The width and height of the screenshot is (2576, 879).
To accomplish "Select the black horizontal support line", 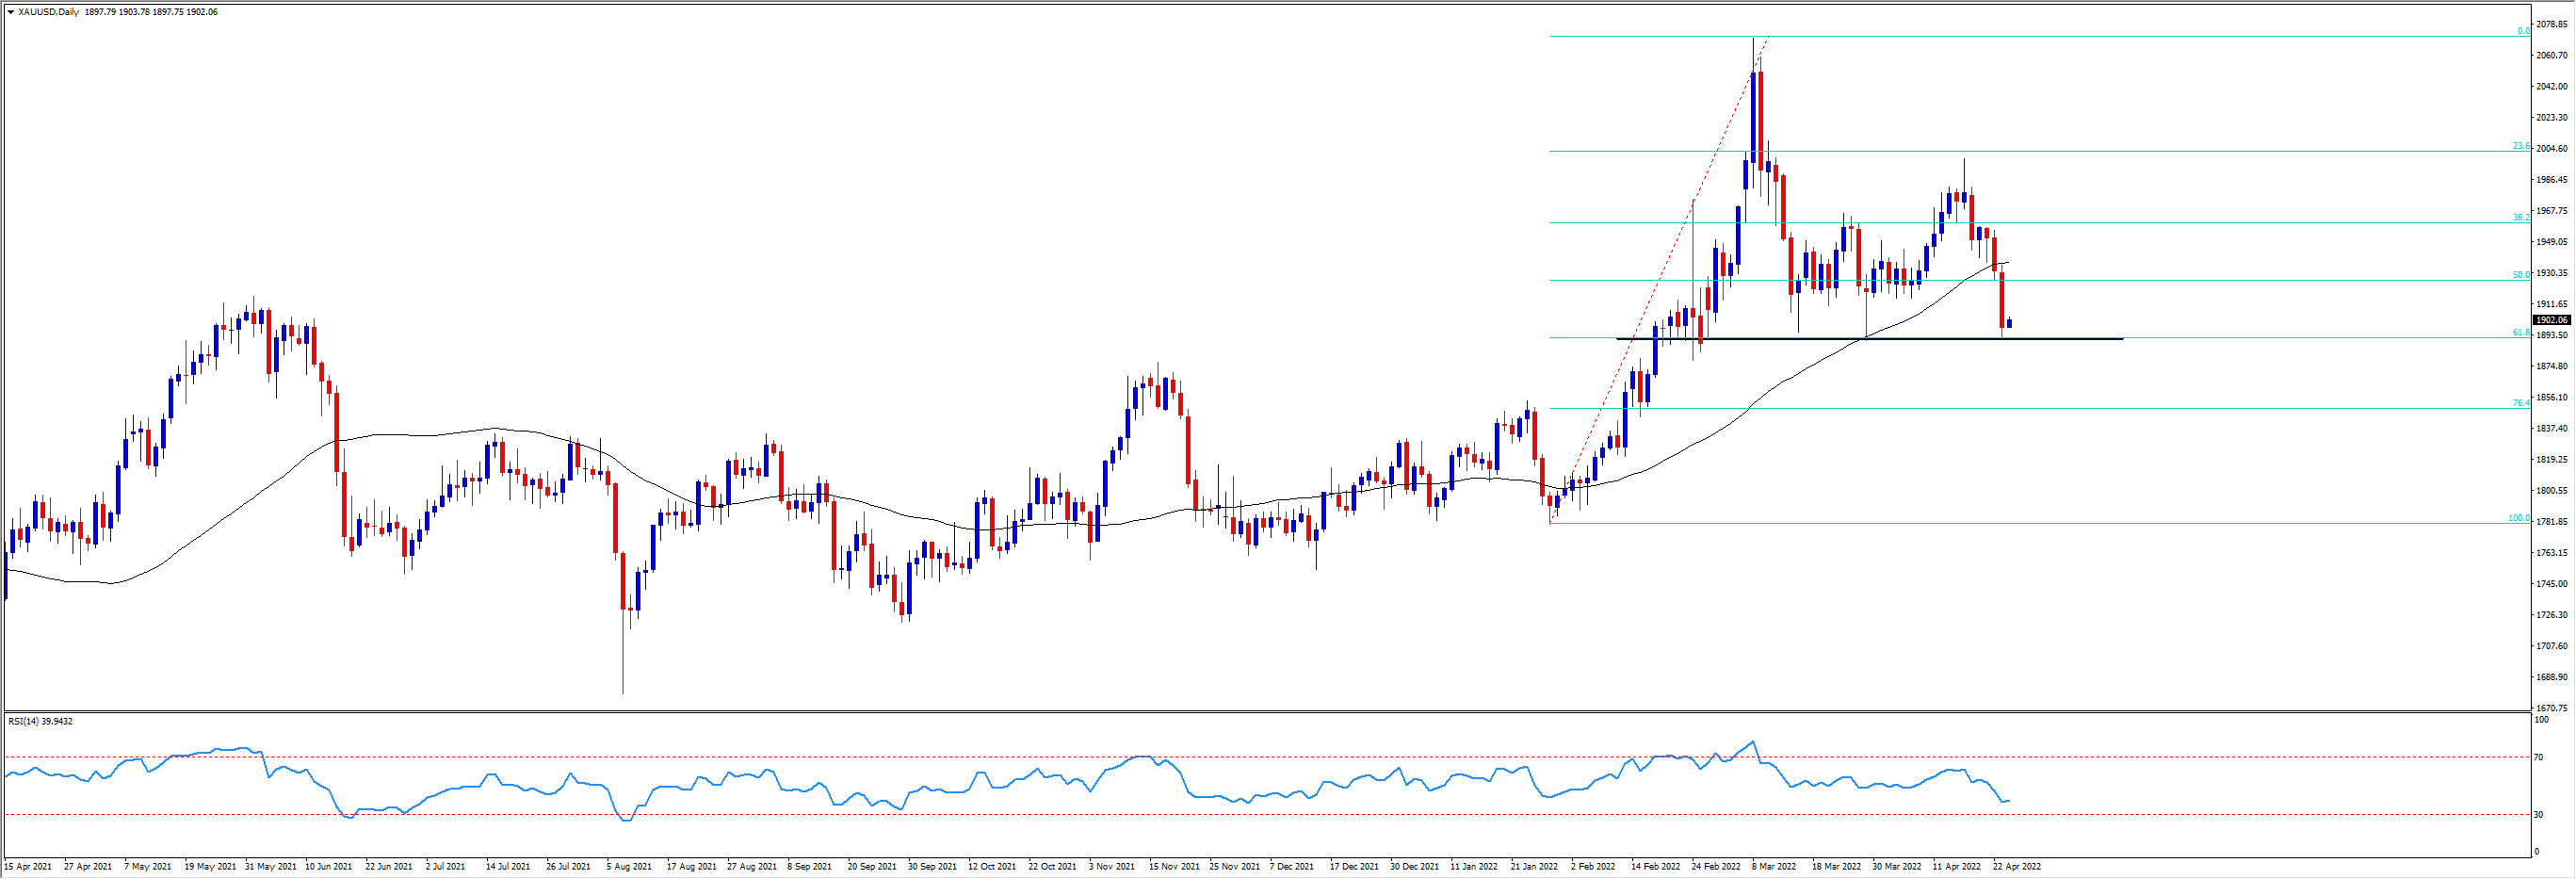I will click(x=2060, y=339).
